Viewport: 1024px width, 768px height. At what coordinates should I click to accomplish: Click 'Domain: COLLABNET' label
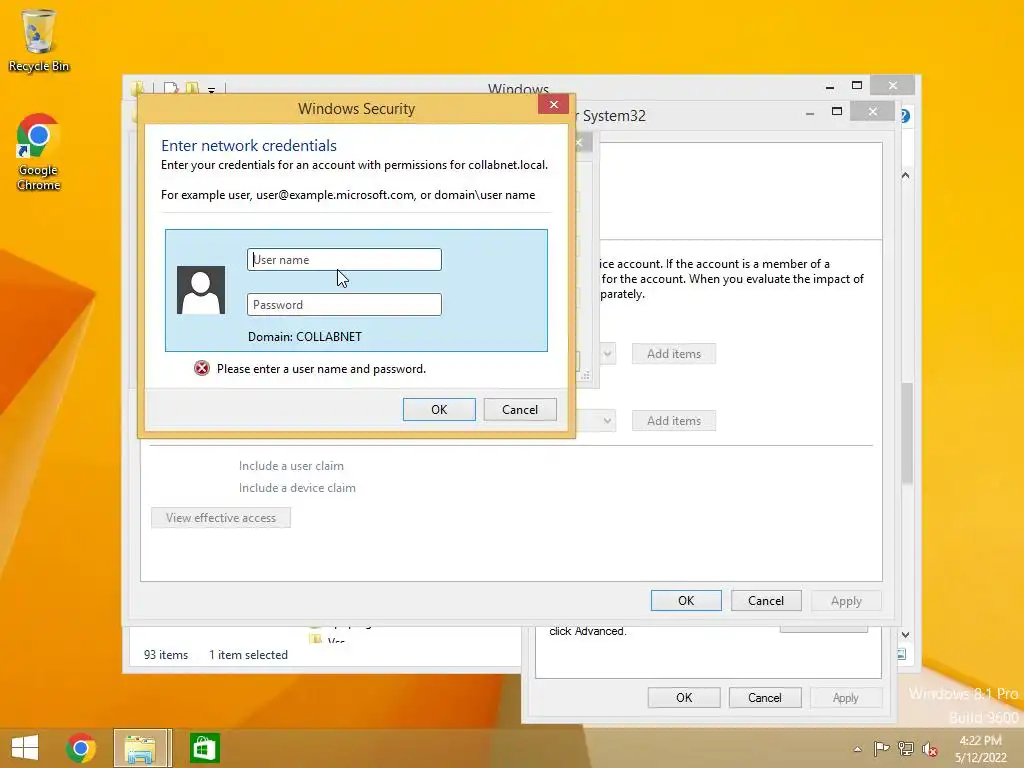pyautogui.click(x=304, y=336)
